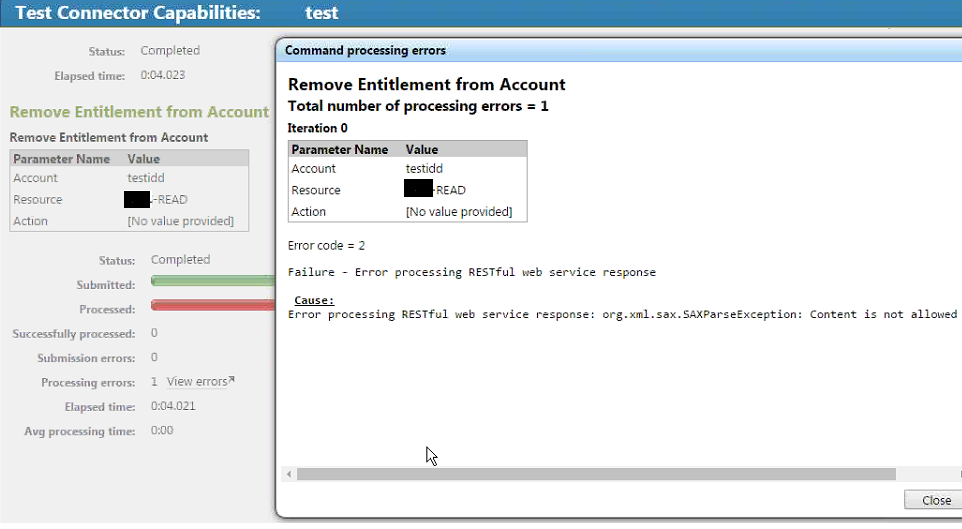
Task: Click the green Submitted progress bar
Action: pyautogui.click(x=212, y=282)
